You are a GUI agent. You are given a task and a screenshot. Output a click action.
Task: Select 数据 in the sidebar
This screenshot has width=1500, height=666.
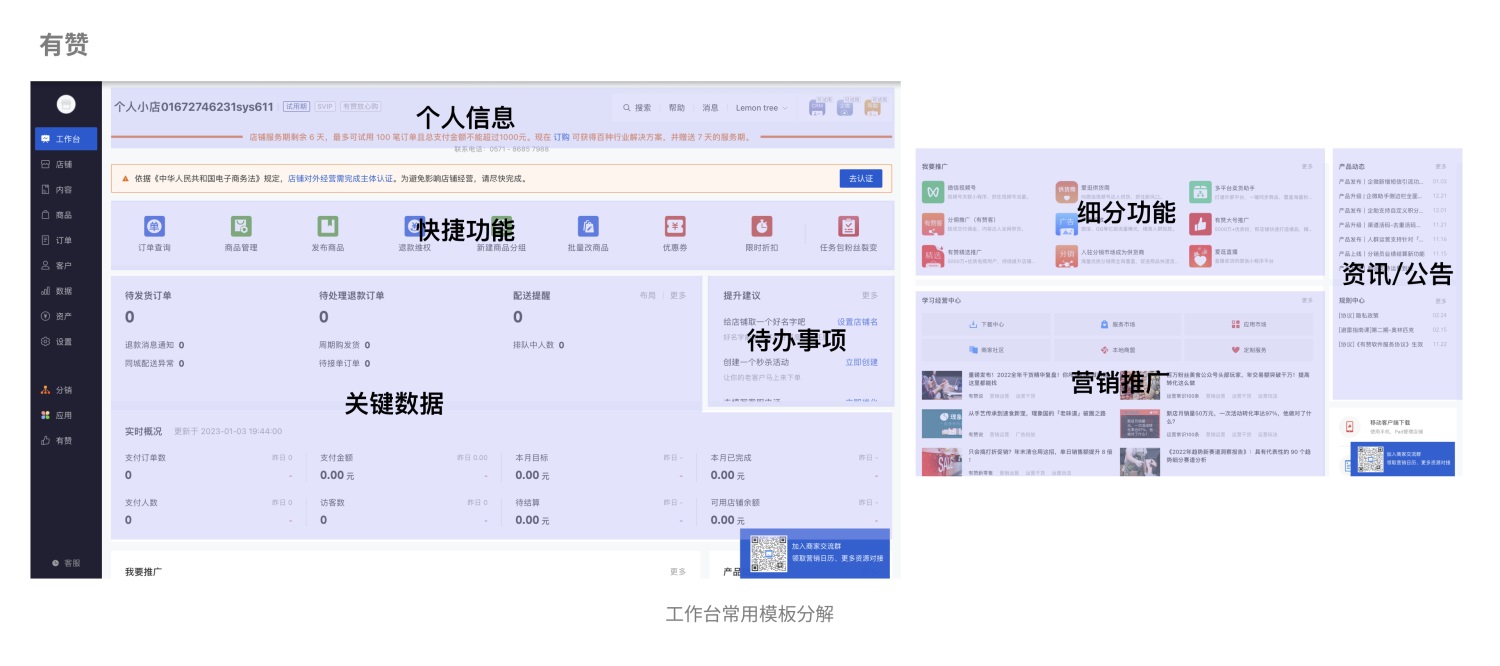pyautogui.click(x=56, y=291)
